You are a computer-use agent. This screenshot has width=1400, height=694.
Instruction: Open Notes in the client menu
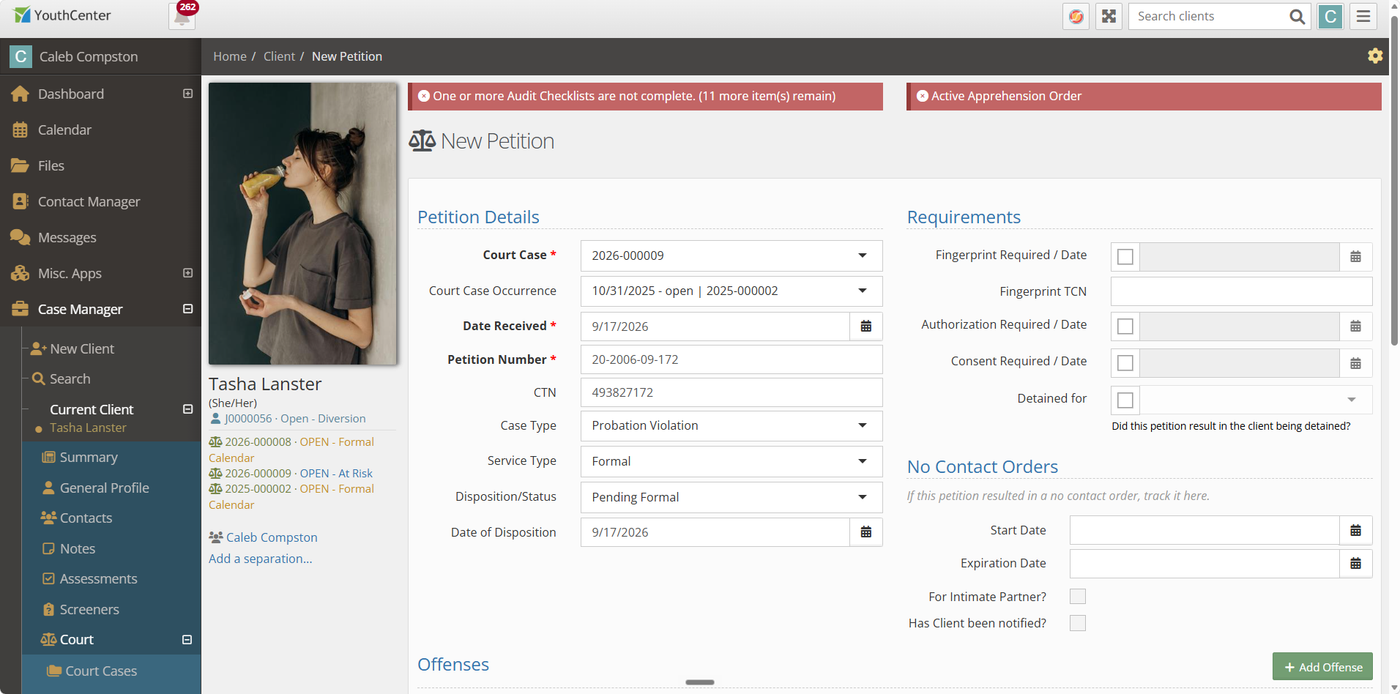(x=77, y=549)
